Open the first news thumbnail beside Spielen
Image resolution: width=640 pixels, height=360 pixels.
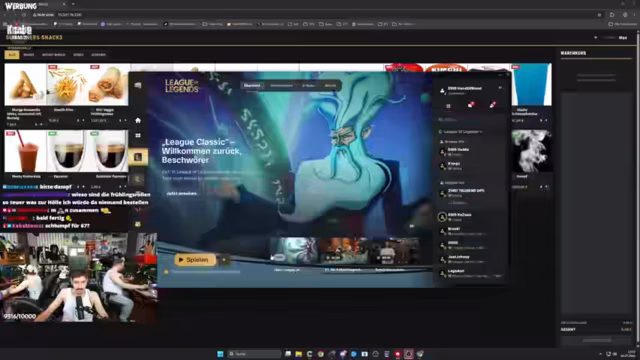point(293,251)
